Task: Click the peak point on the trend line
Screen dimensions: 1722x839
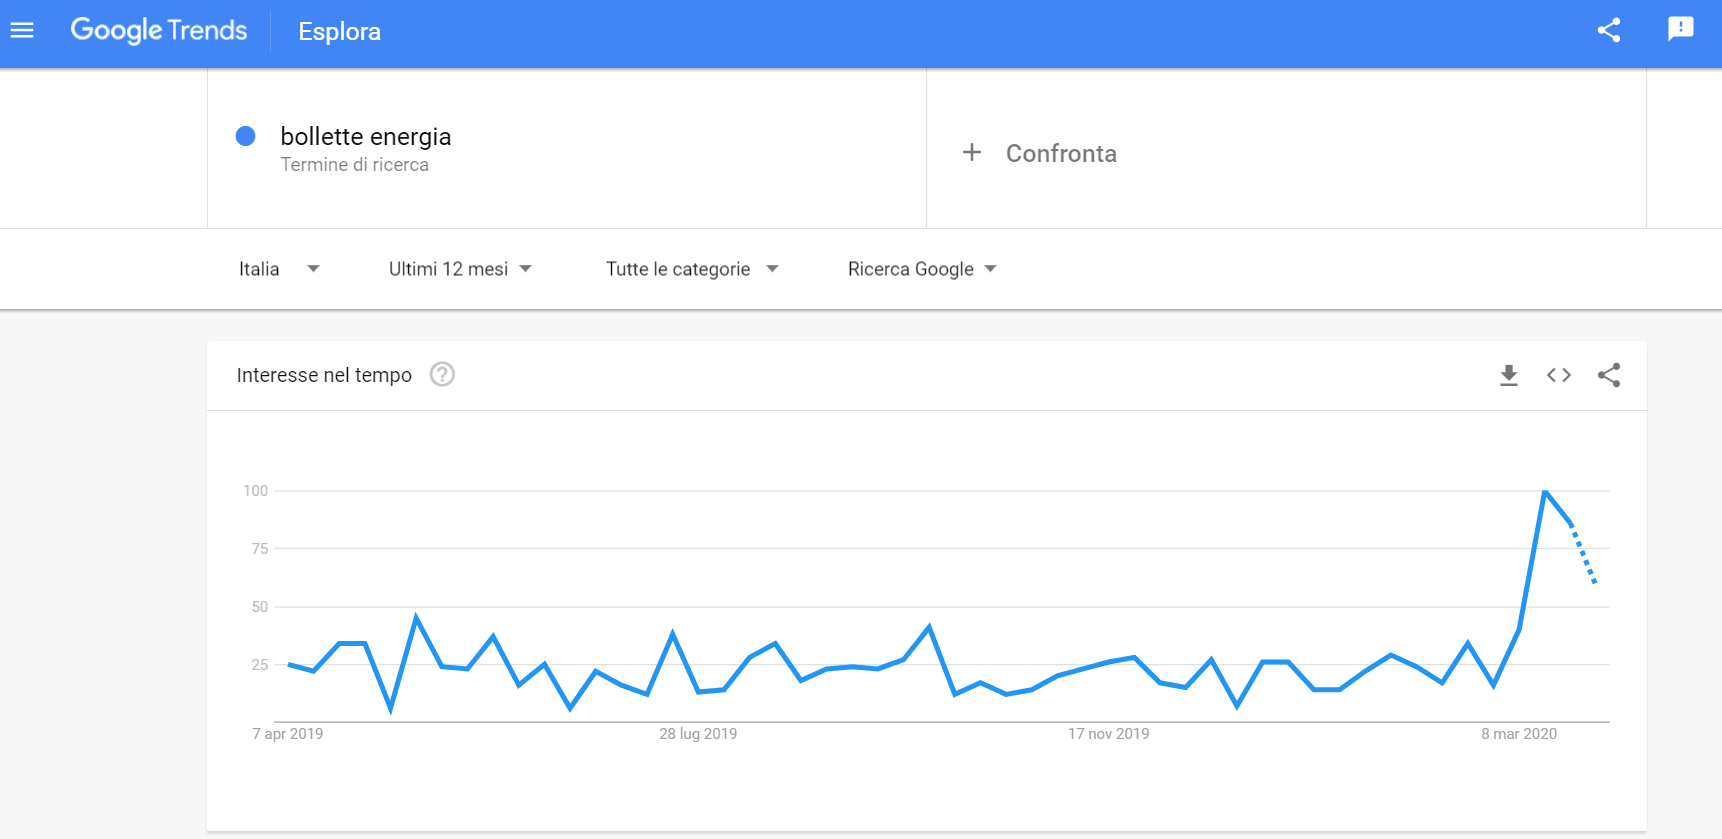Action: pyautogui.click(x=1545, y=491)
